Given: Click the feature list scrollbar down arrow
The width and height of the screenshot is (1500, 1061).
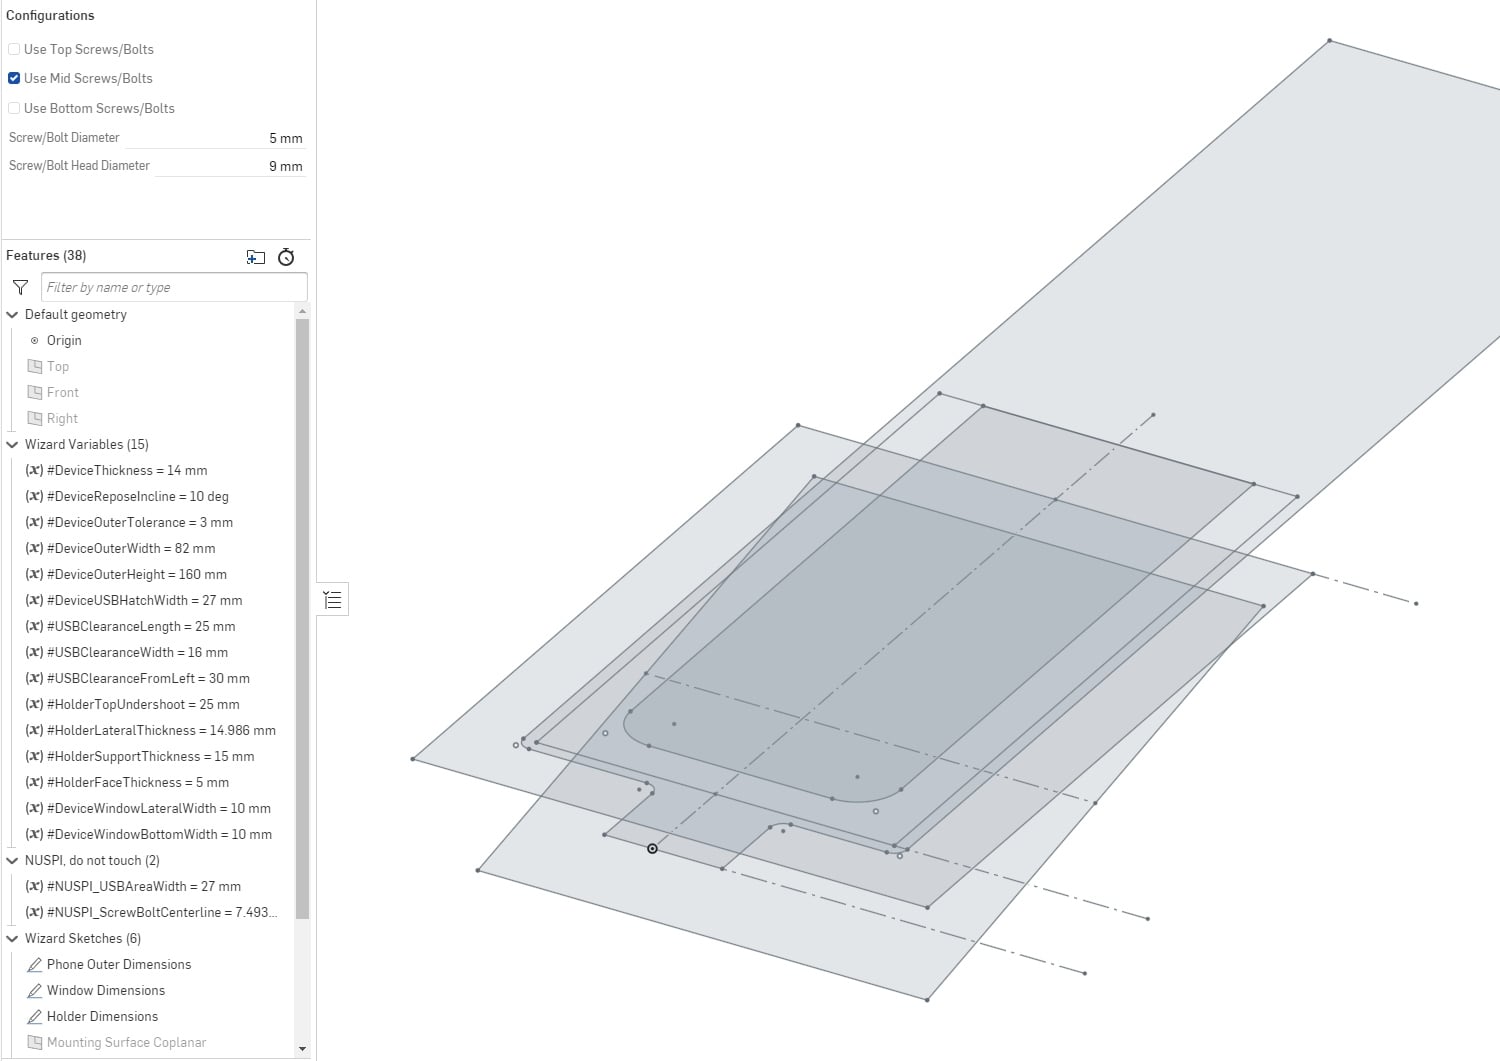Looking at the screenshot, I should click(303, 1049).
